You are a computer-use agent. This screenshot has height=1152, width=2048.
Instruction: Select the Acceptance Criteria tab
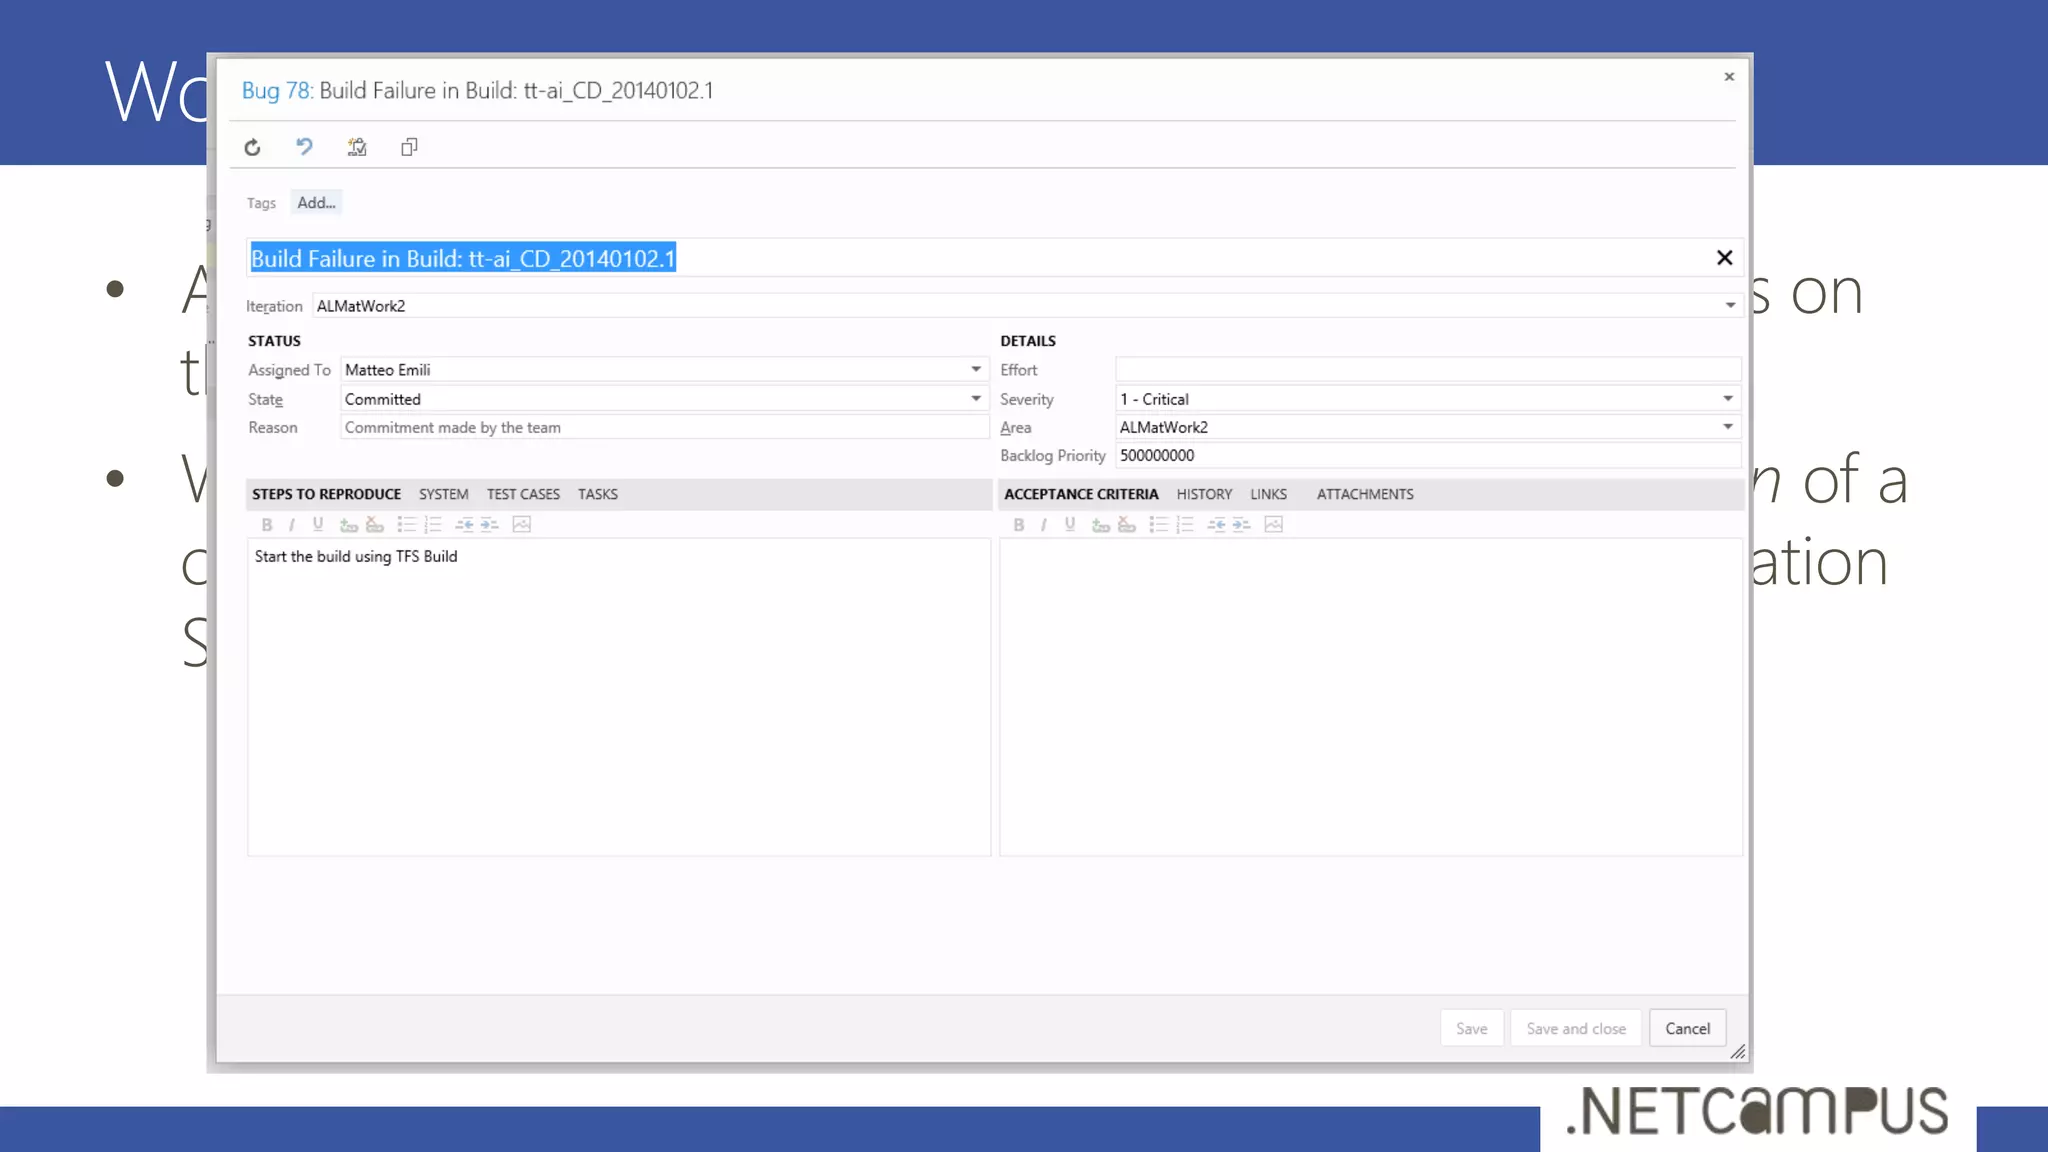(1081, 494)
